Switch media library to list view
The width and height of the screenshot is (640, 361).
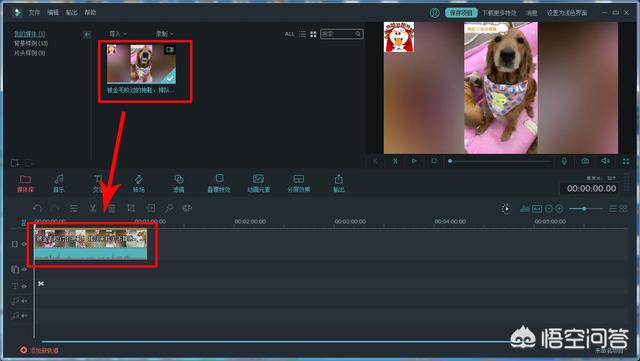(302, 34)
